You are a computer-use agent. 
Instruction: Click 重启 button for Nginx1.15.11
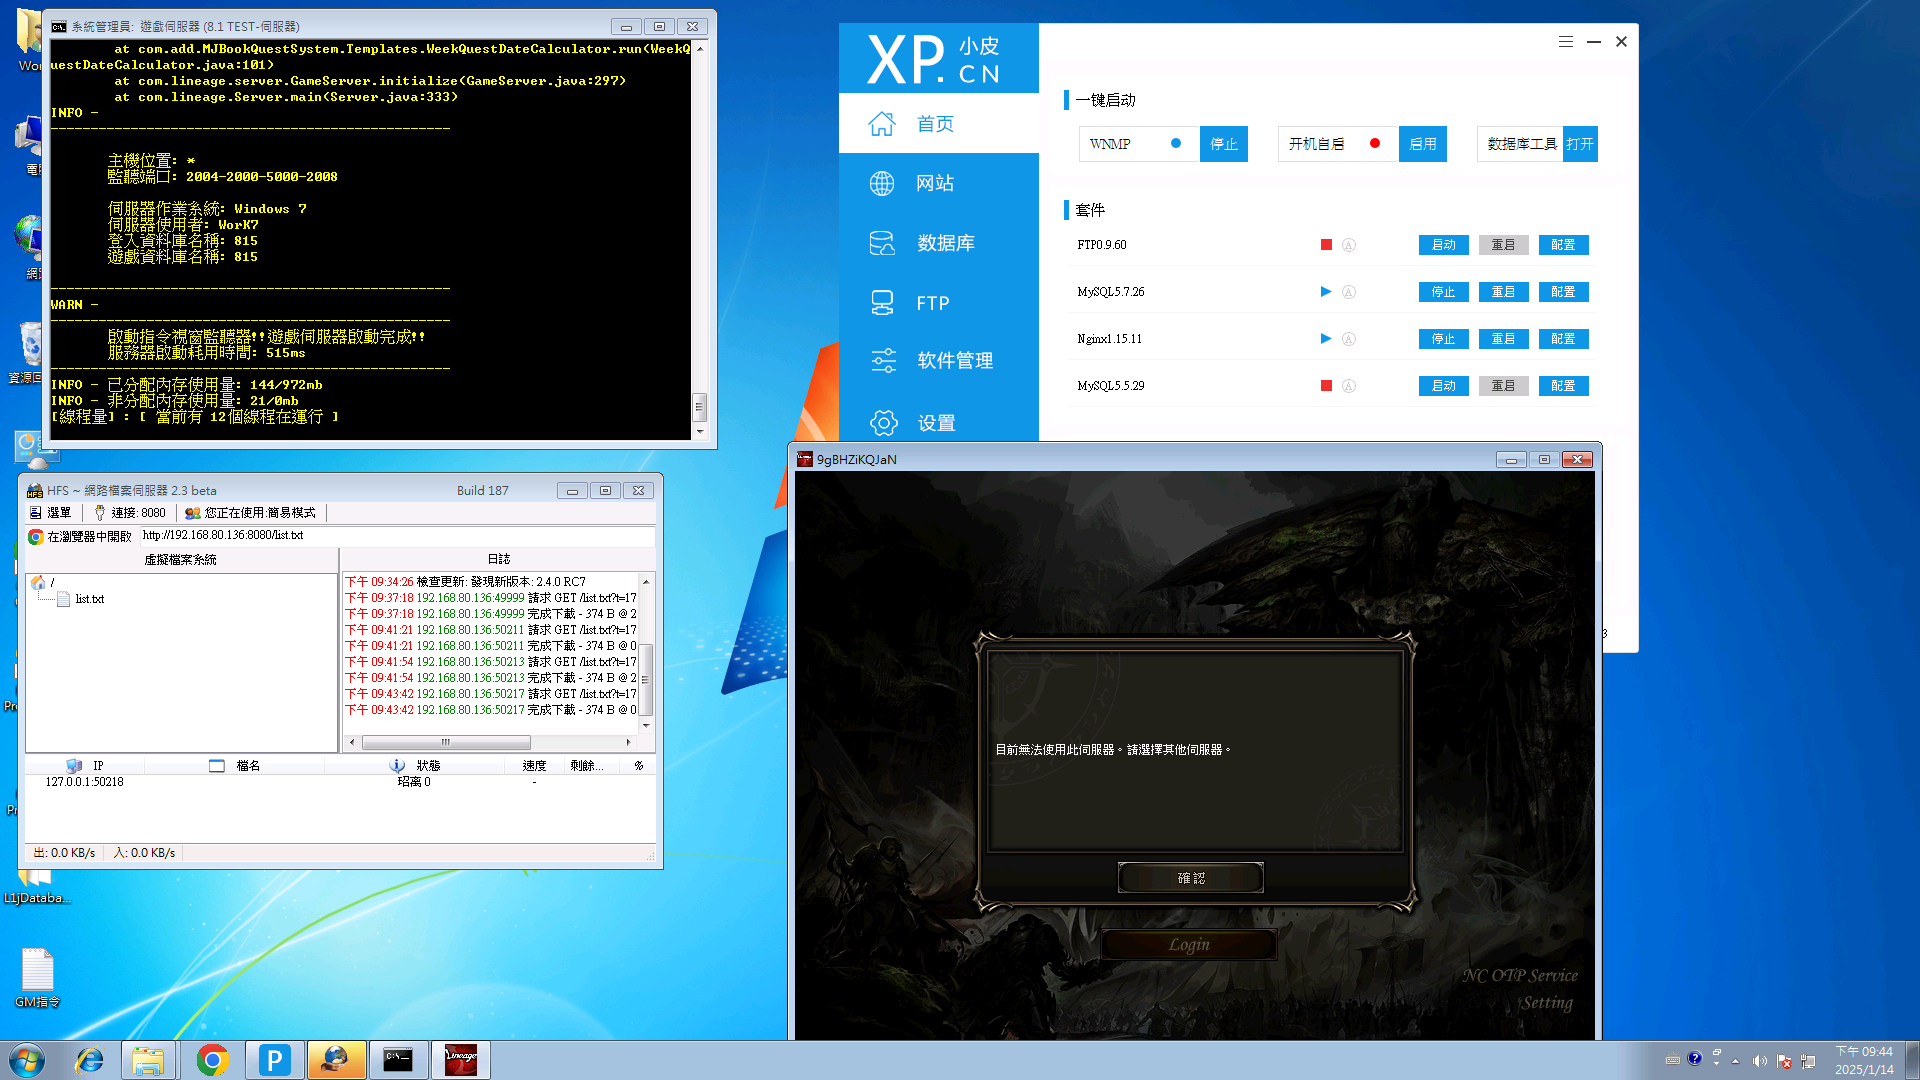pos(1504,339)
